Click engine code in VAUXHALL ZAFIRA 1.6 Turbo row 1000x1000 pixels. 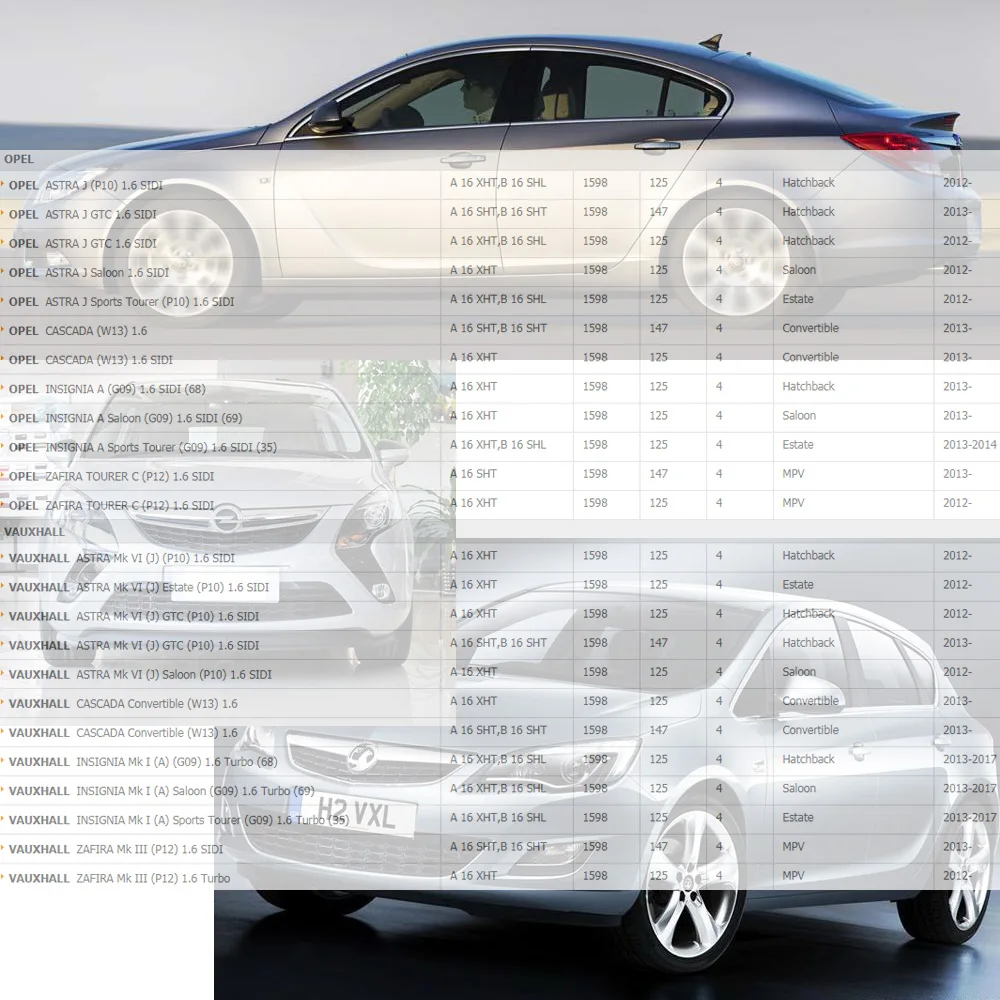click(x=473, y=876)
